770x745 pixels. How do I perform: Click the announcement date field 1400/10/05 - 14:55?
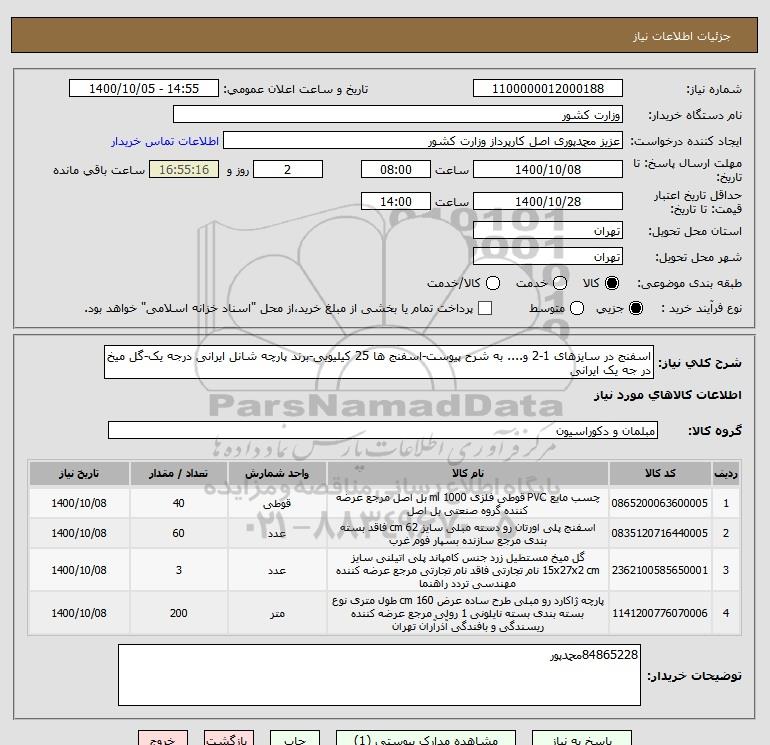pyautogui.click(x=144, y=88)
